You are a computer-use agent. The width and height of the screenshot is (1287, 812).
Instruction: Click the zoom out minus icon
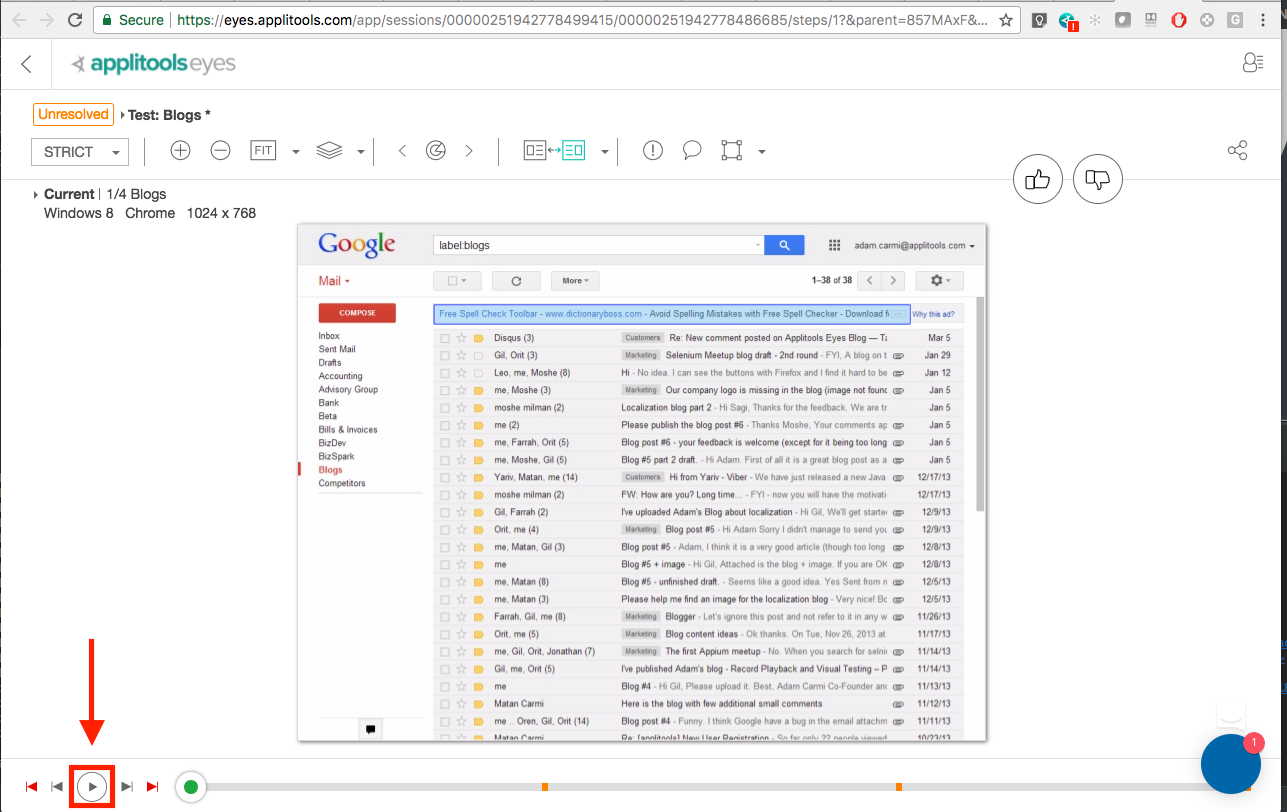pos(221,151)
